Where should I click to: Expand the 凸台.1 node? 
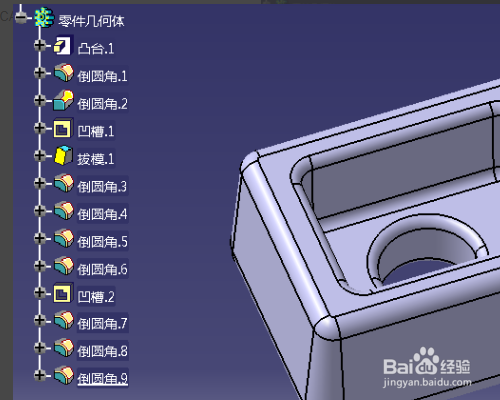tap(40, 45)
